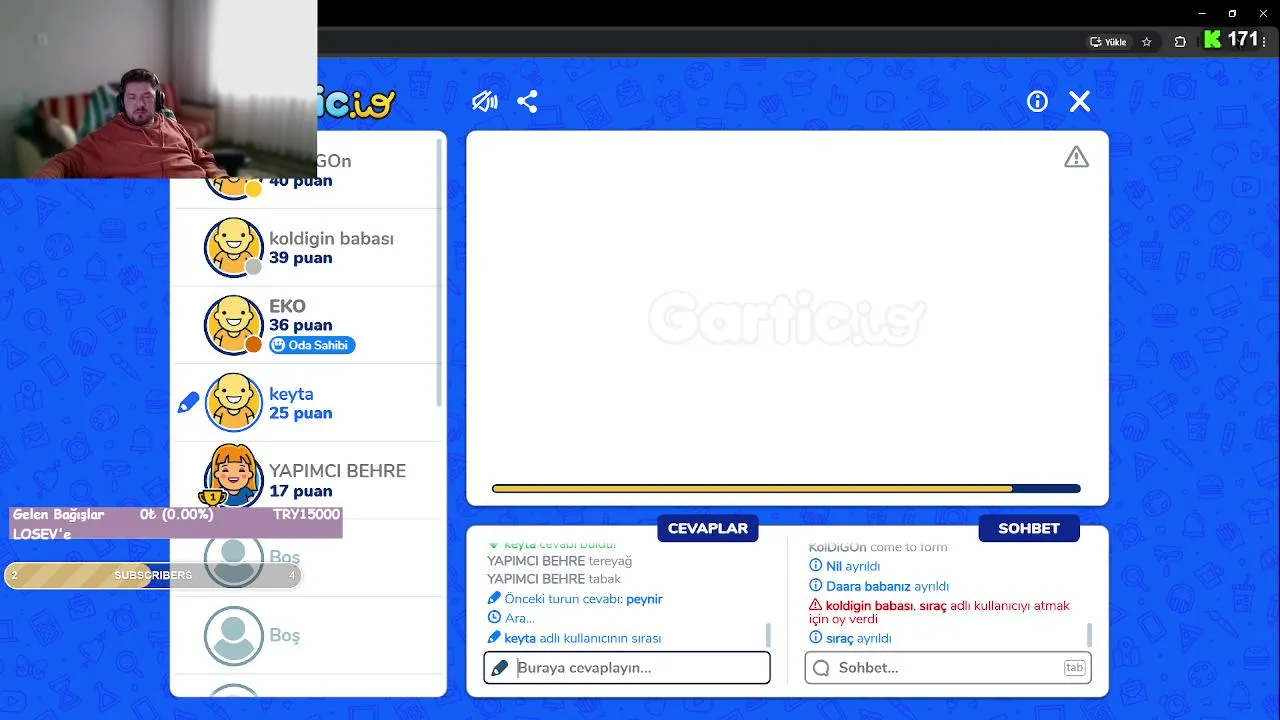Image resolution: width=1280 pixels, height=720 pixels.
Task: Click 'YAPIMCI BEHRE tereyağ' answer line
Action: click(x=559, y=561)
